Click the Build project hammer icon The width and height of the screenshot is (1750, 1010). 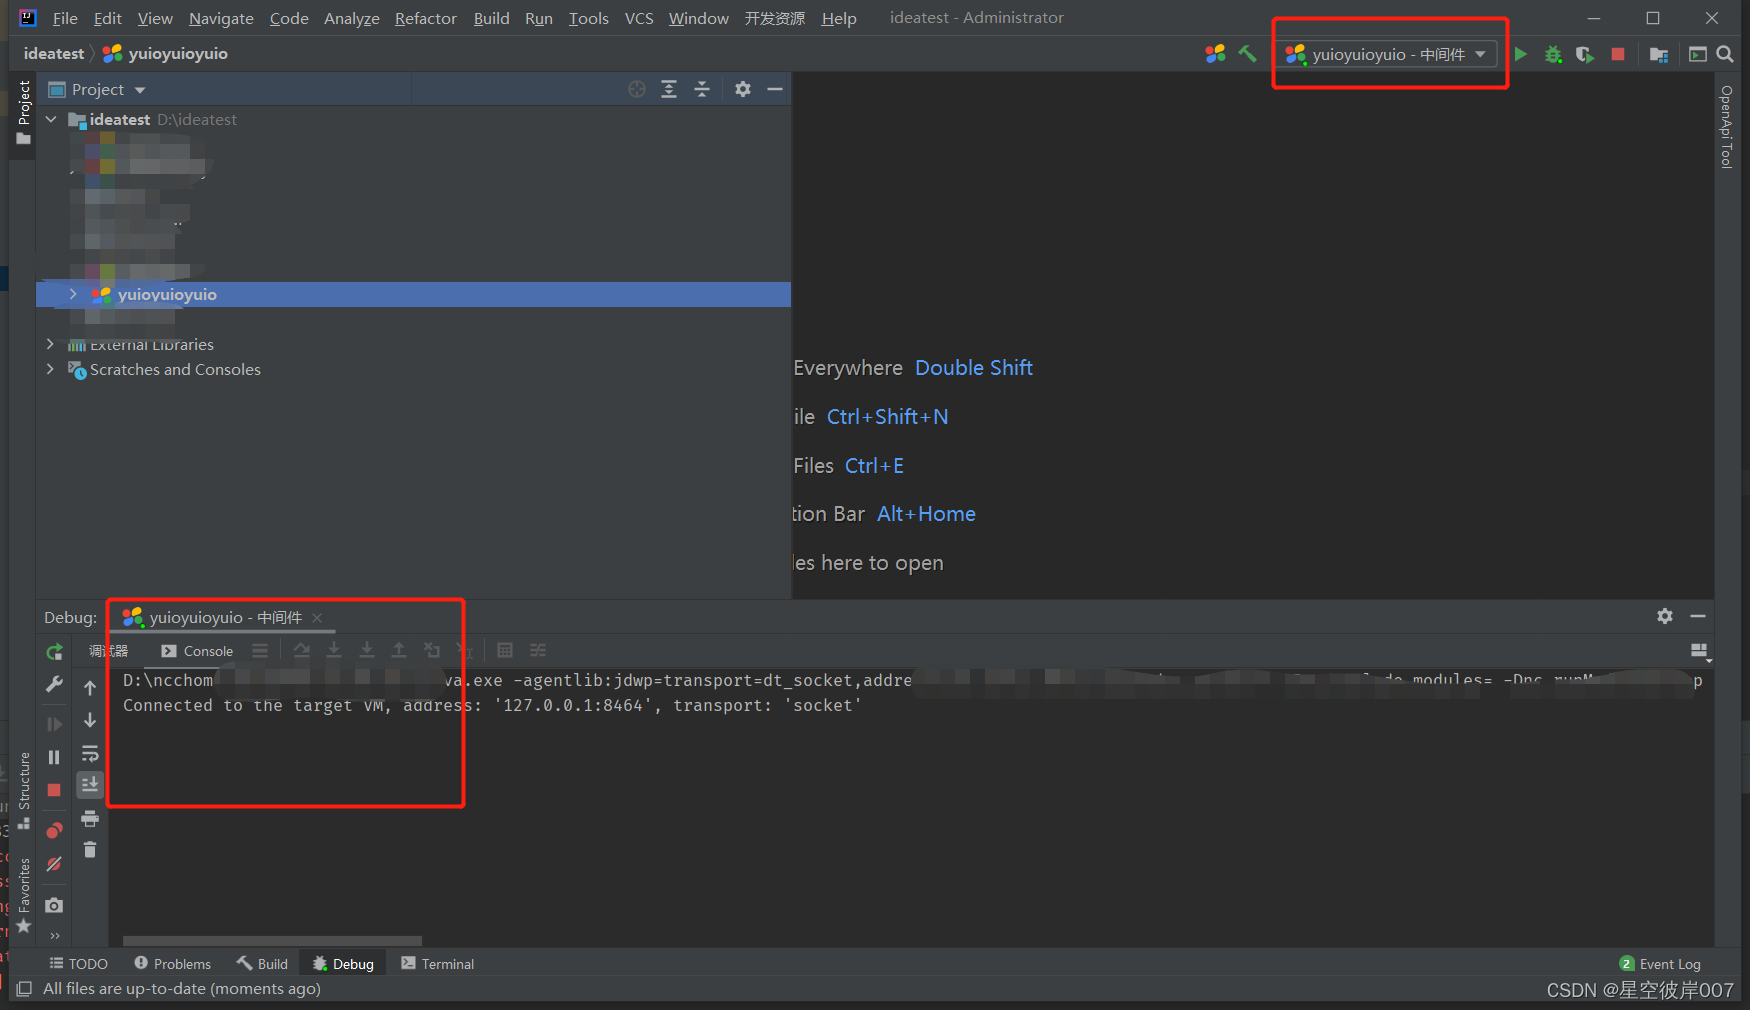click(1247, 54)
